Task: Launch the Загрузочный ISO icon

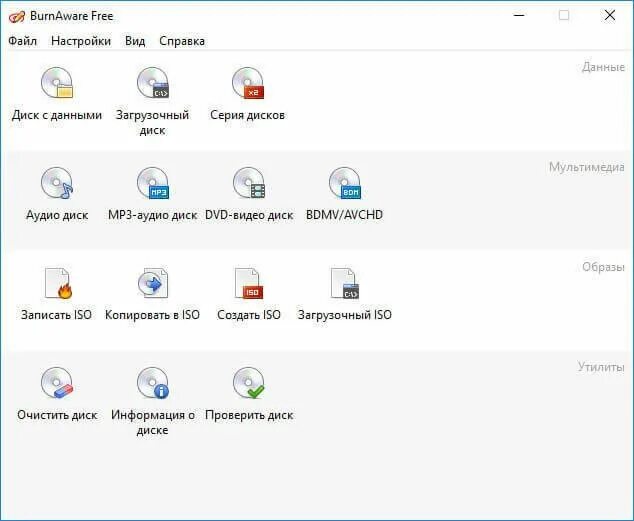Action: click(344, 283)
